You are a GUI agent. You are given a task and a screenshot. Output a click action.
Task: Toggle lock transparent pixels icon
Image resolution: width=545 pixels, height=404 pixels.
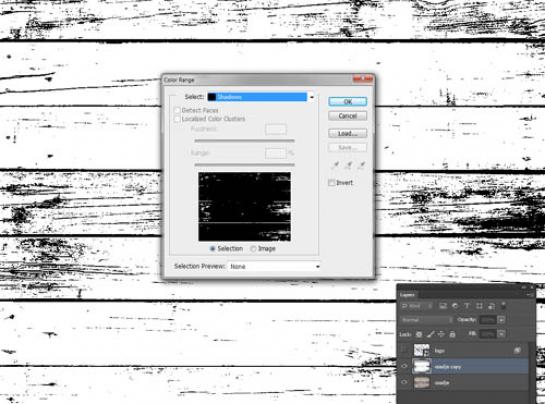pyautogui.click(x=419, y=334)
